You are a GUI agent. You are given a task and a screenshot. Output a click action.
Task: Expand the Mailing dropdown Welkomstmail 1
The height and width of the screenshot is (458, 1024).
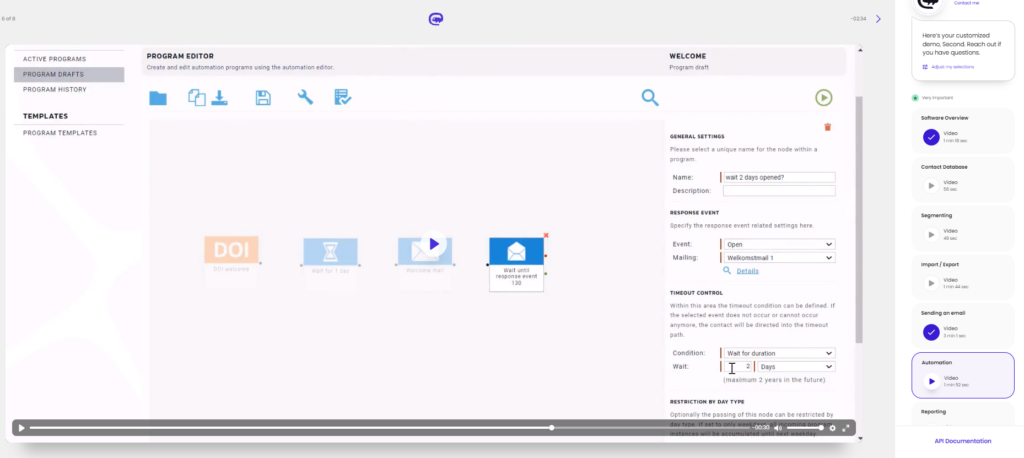[x=778, y=258]
